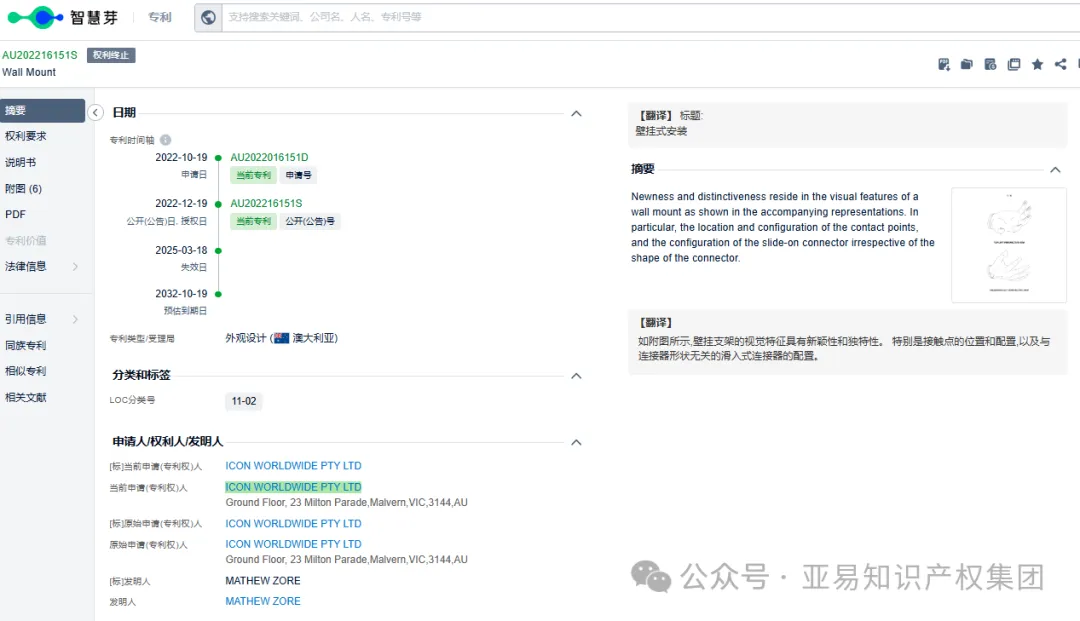
Task: Open the share options via share icon
Action: 1060,64
